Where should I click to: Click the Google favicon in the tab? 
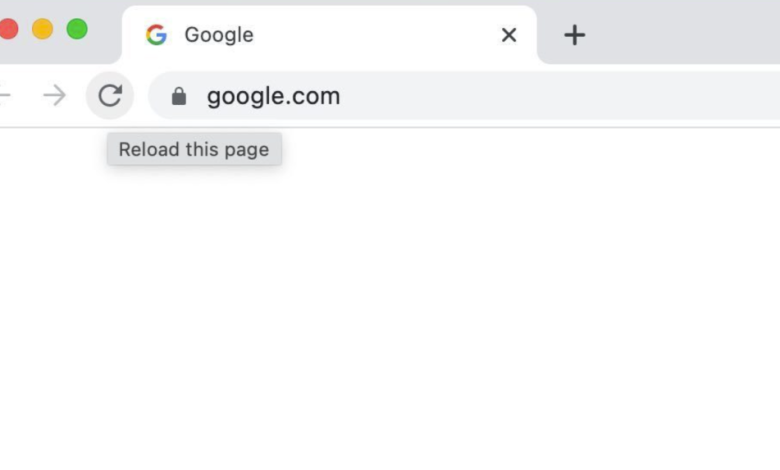(156, 35)
